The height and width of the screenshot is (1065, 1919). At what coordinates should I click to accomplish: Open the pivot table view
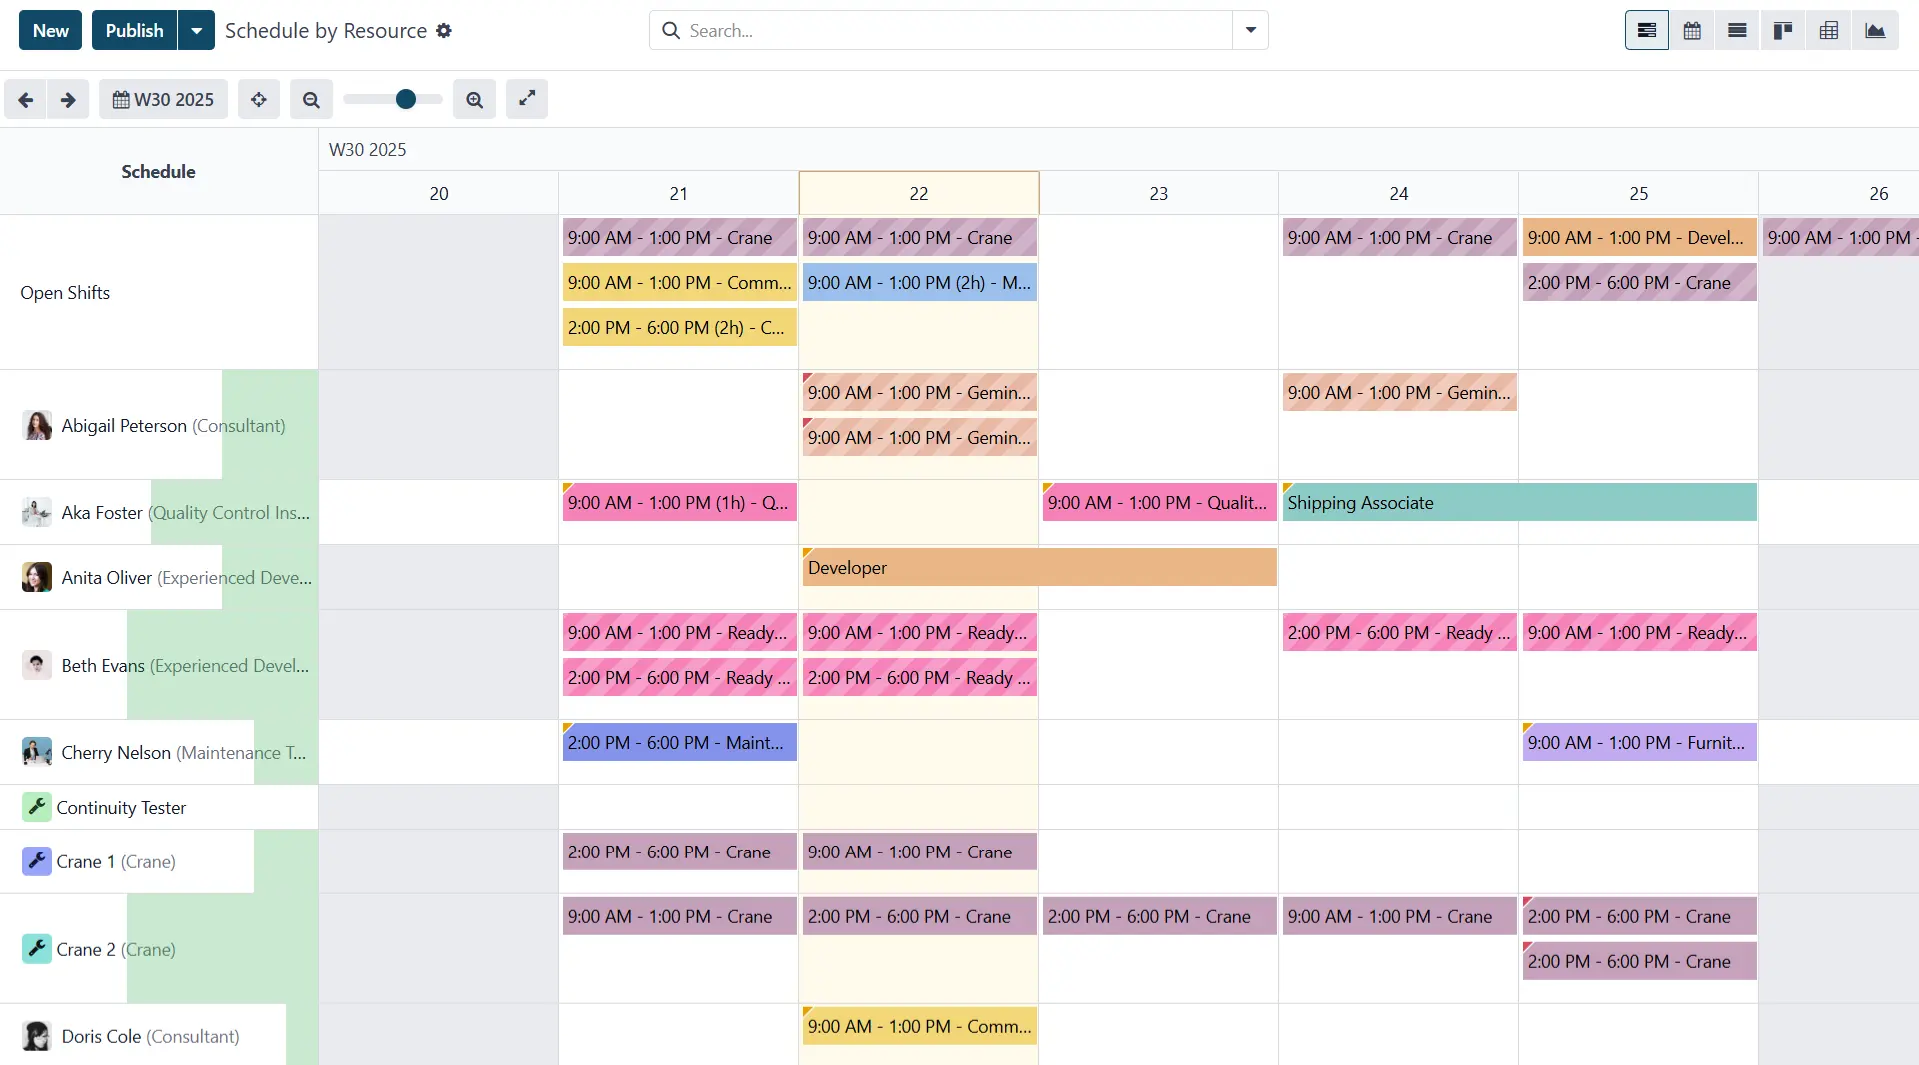pos(1829,31)
